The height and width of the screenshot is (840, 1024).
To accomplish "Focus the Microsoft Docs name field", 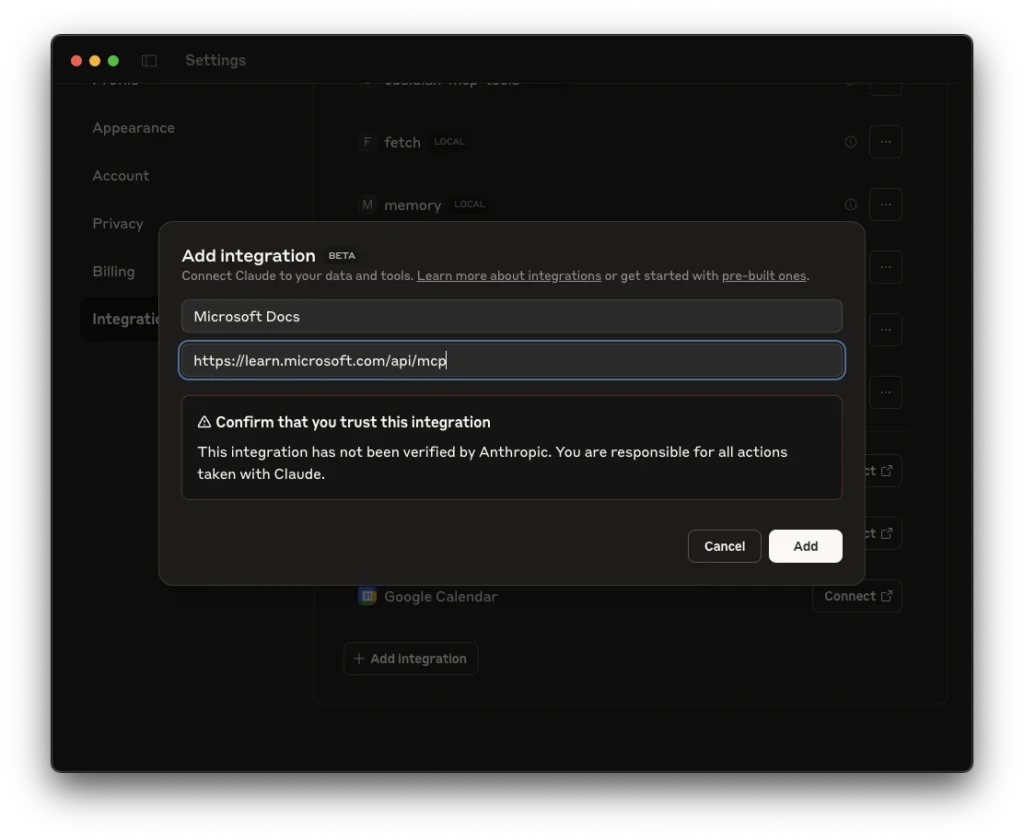I will coord(512,316).
